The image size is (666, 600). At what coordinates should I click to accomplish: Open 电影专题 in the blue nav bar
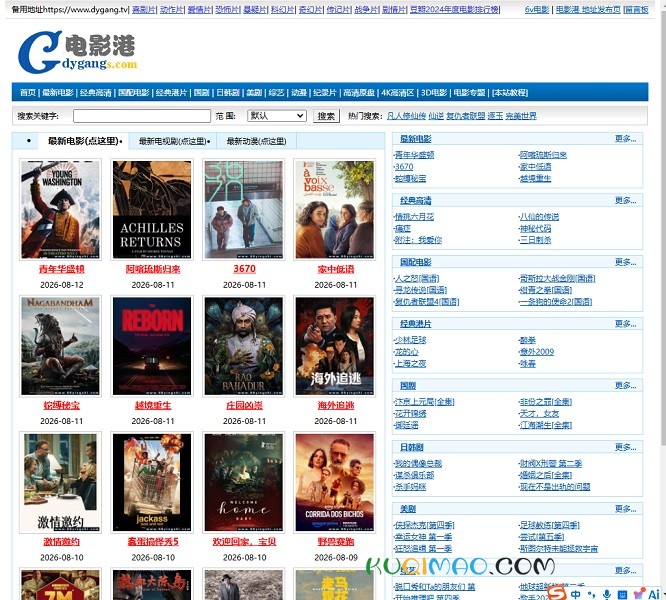click(x=469, y=93)
